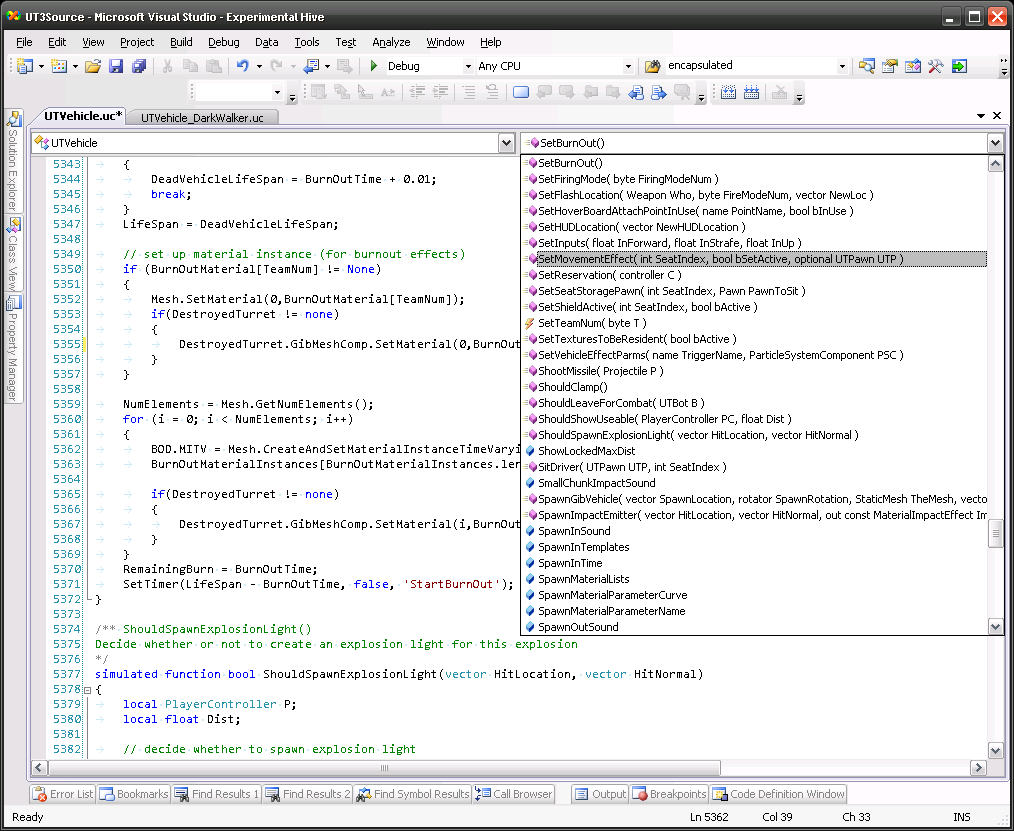This screenshot has height=831, width=1014.
Task: Expand the 'encapsulated' find combo box
Action: pyautogui.click(x=841, y=66)
